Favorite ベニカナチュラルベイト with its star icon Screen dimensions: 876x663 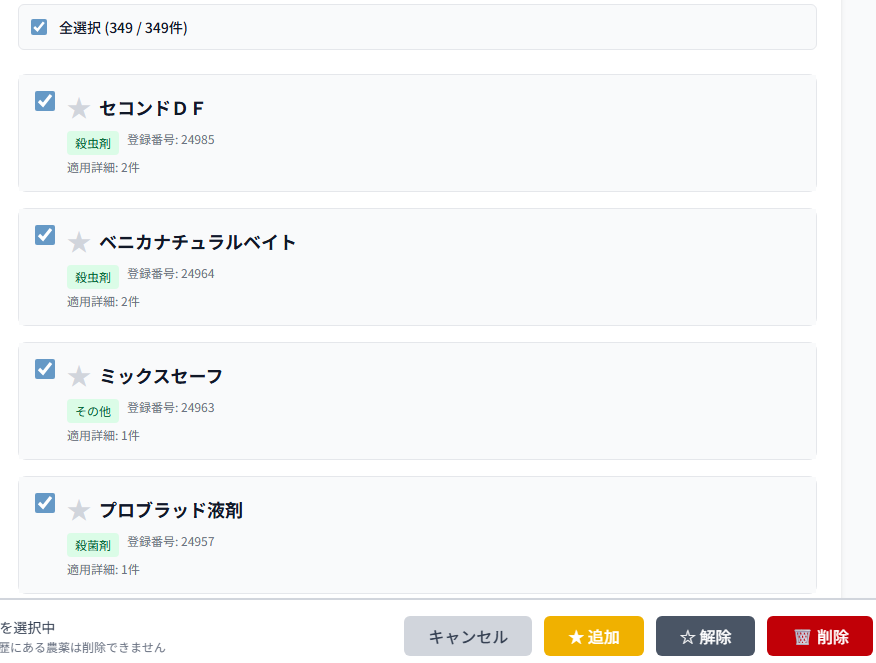click(x=79, y=242)
